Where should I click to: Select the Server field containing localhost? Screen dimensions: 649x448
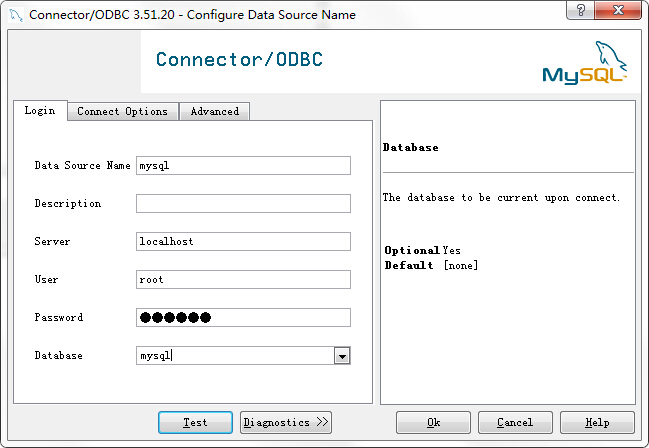243,241
